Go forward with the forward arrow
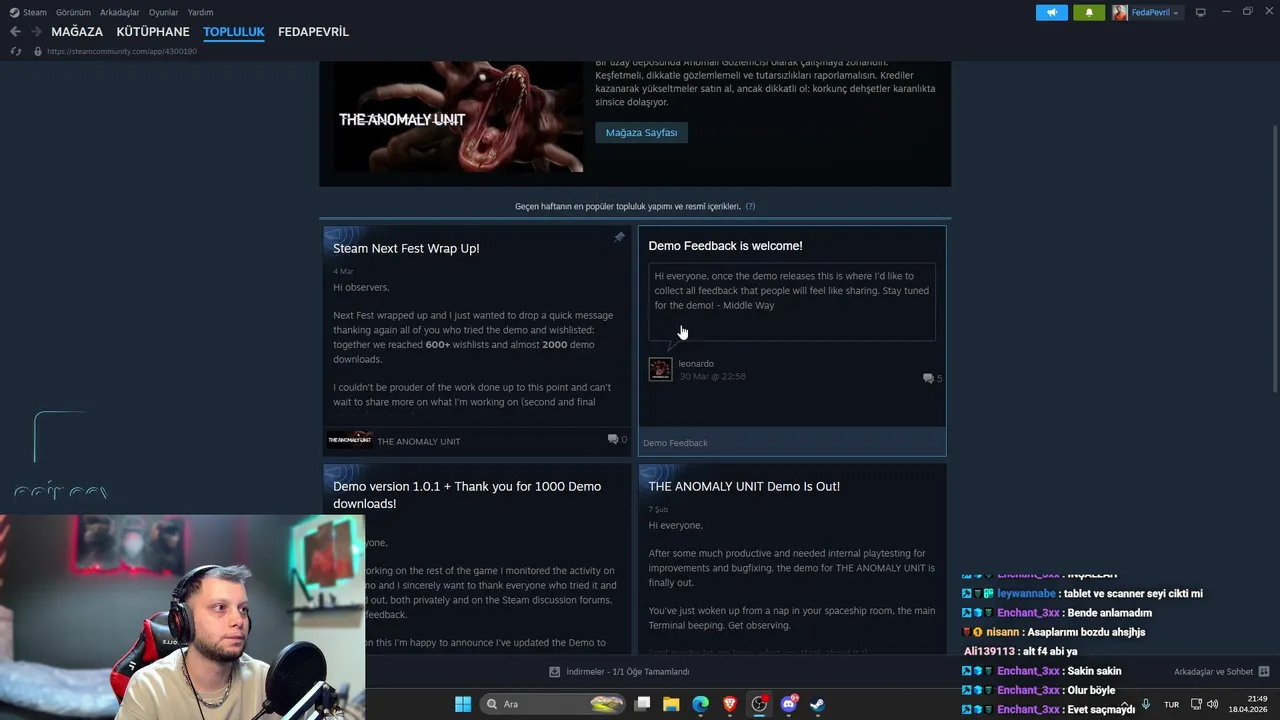 [x=36, y=32]
